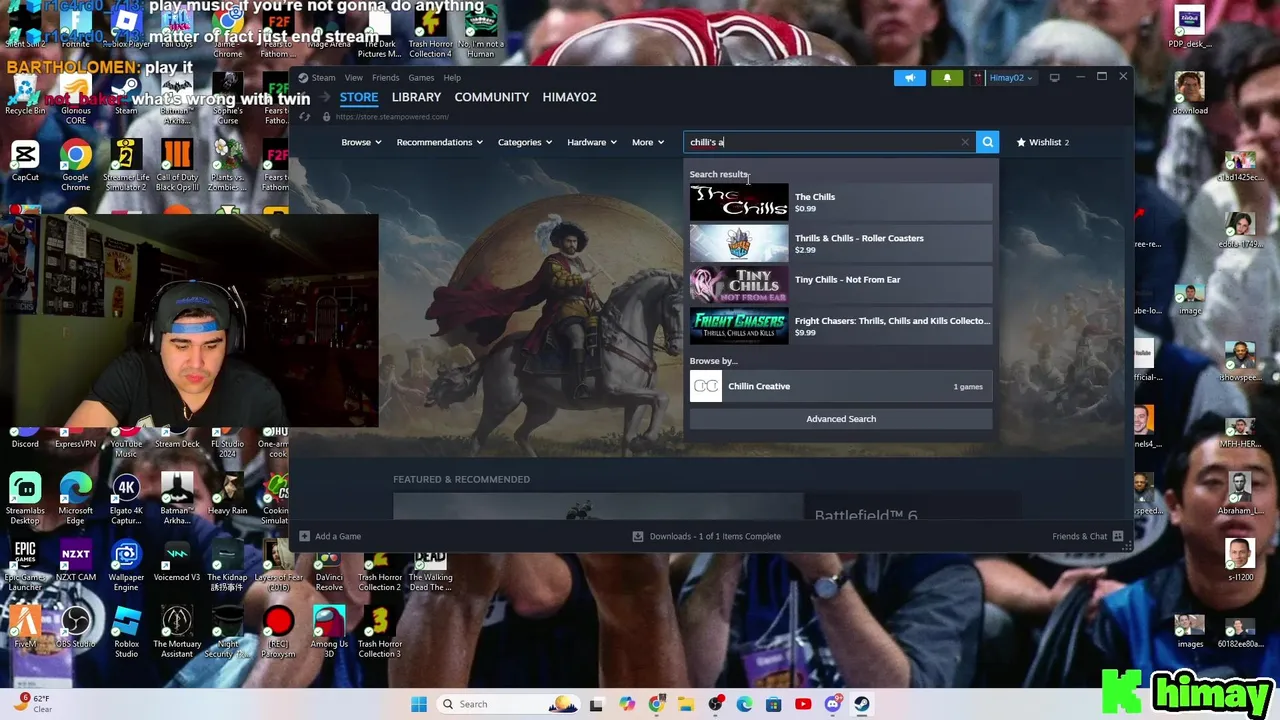Screen dimensions: 1280x720
Task: Select Tiny Chills - Not From Ear result
Action: click(840, 284)
